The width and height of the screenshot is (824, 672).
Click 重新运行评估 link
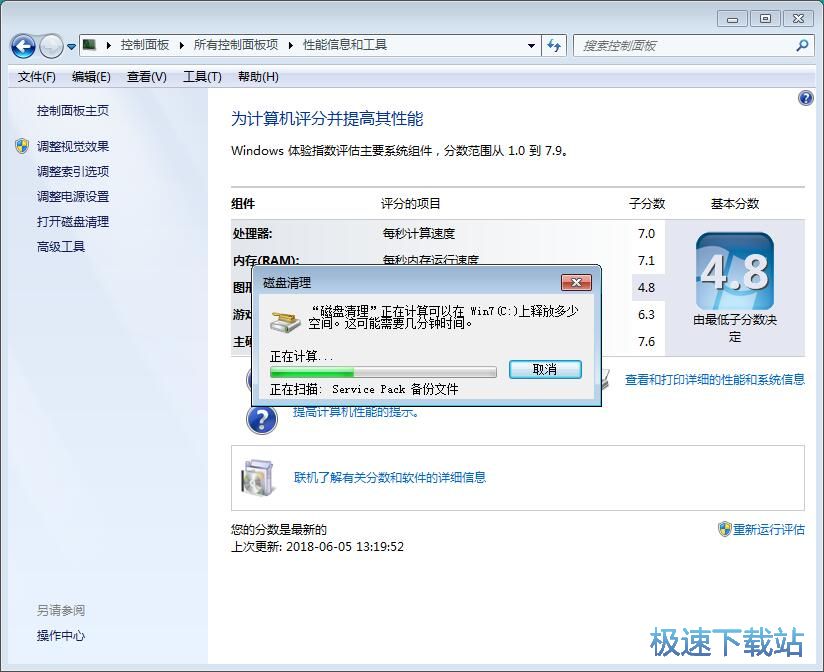(x=769, y=530)
